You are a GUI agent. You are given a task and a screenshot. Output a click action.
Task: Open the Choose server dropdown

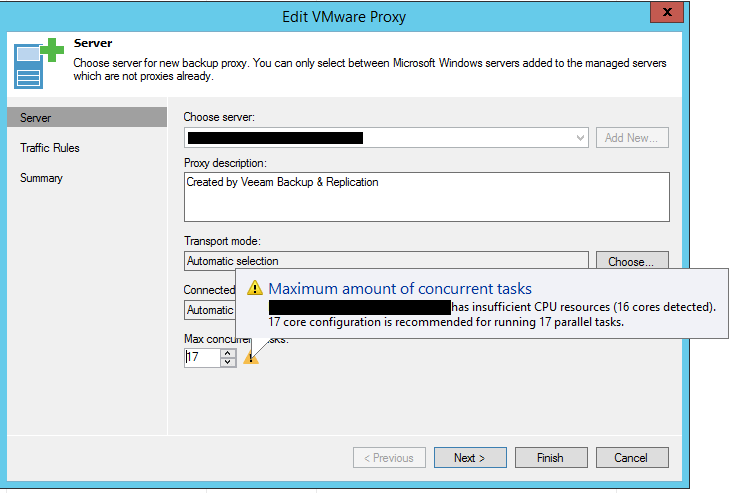pos(581,138)
